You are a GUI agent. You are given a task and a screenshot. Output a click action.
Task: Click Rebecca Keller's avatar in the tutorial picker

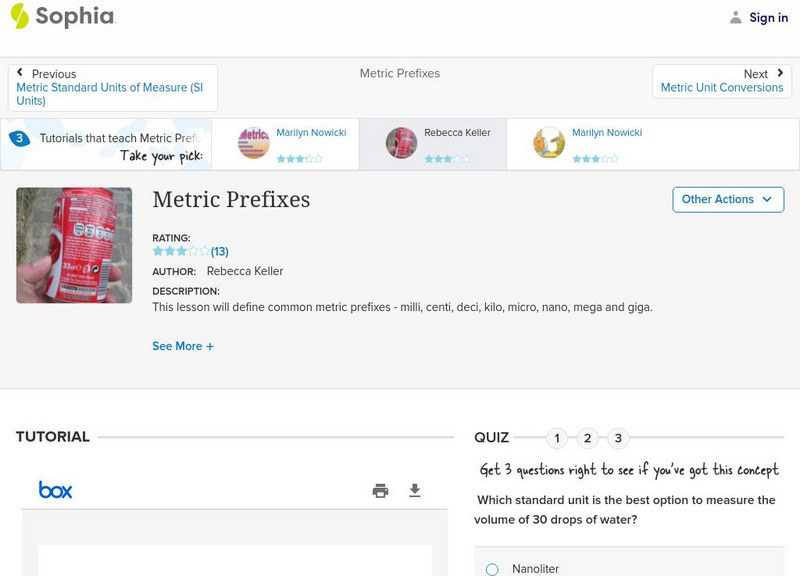(401, 143)
